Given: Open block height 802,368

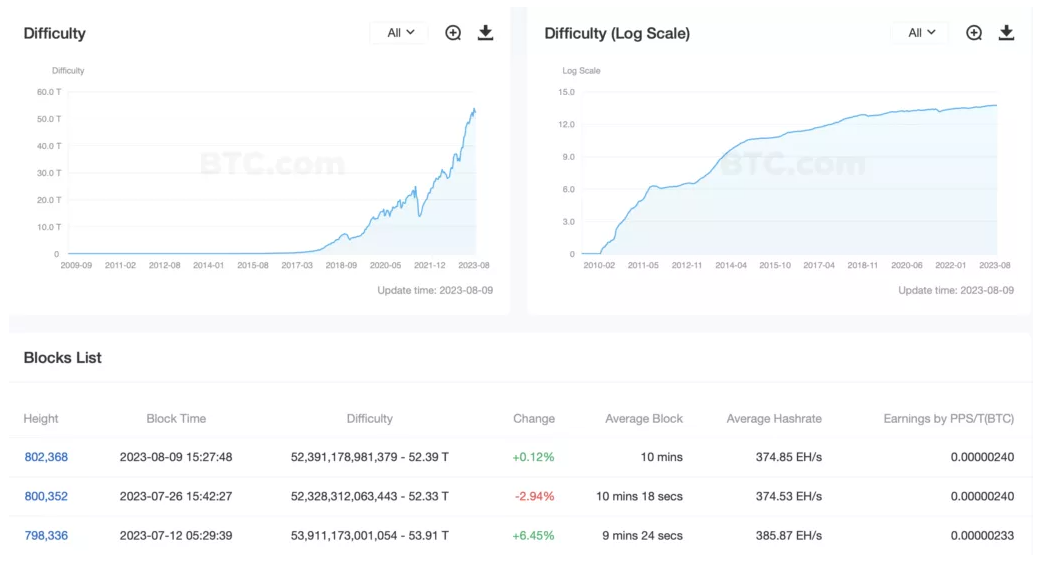Looking at the screenshot, I should click(x=46, y=457).
